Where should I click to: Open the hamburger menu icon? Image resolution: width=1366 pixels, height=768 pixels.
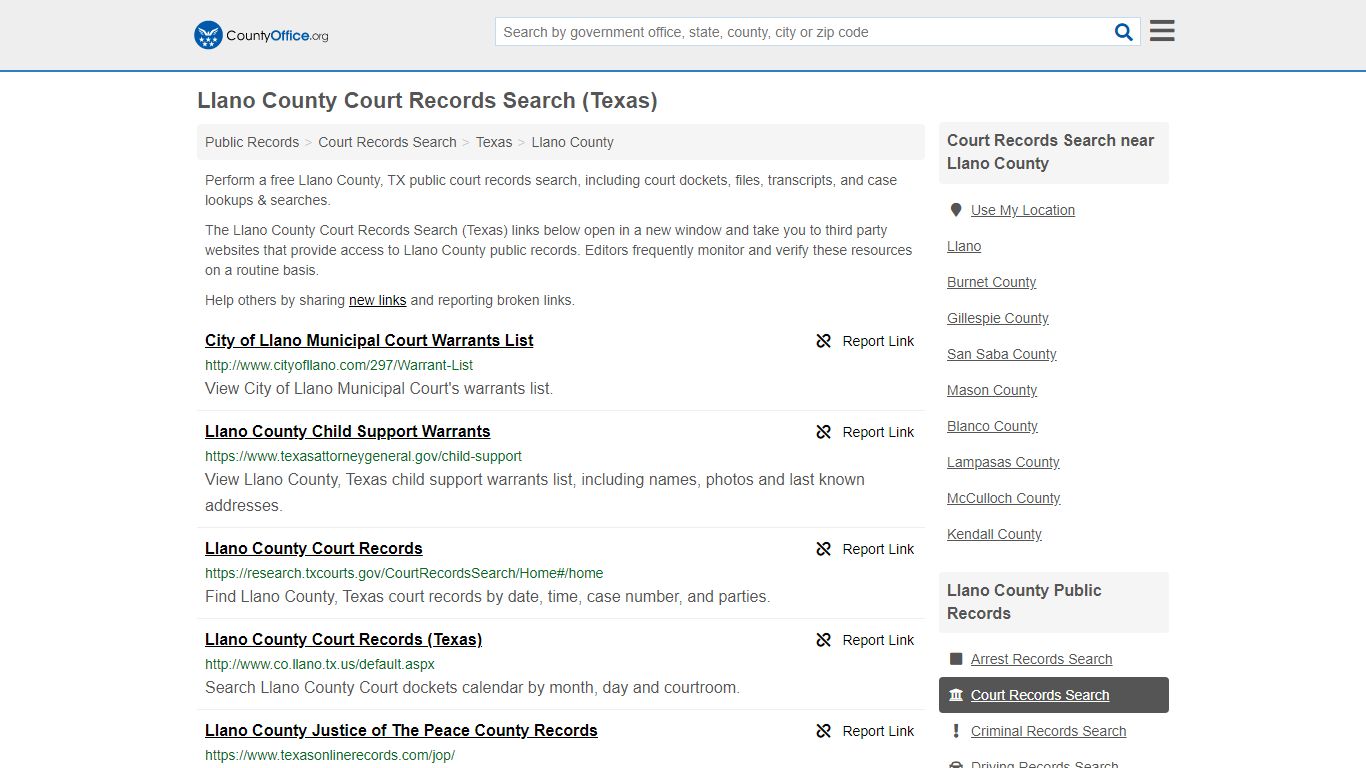coord(1162,31)
